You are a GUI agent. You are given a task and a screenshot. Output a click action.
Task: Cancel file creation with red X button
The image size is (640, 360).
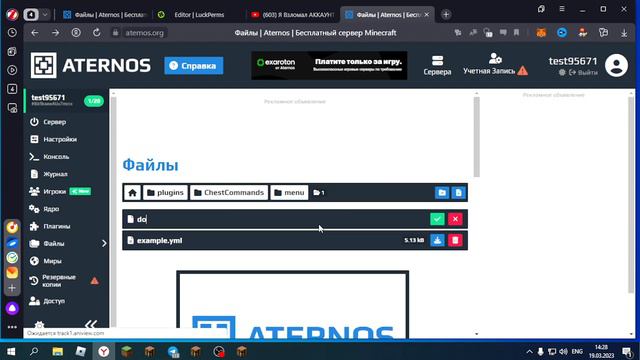(x=455, y=219)
